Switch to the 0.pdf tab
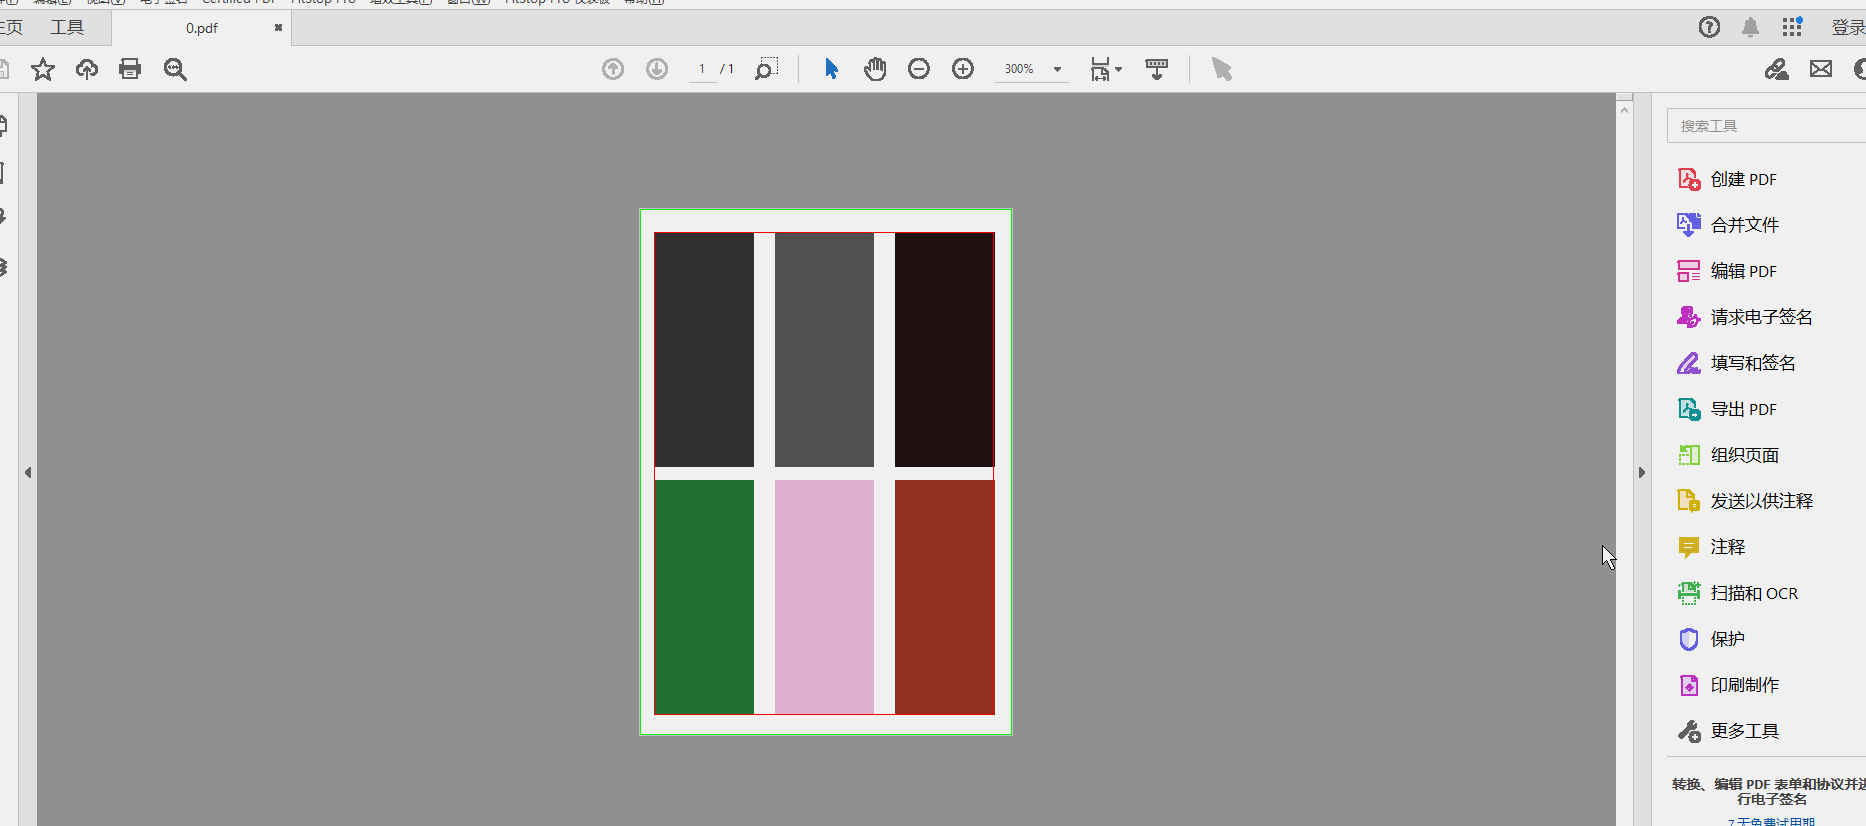This screenshot has width=1866, height=826. click(201, 28)
